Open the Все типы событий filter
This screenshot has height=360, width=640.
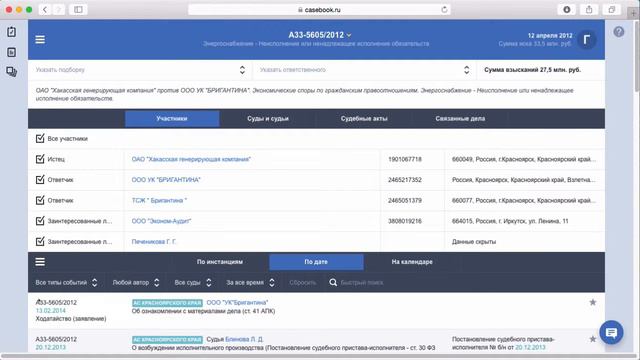(66, 282)
